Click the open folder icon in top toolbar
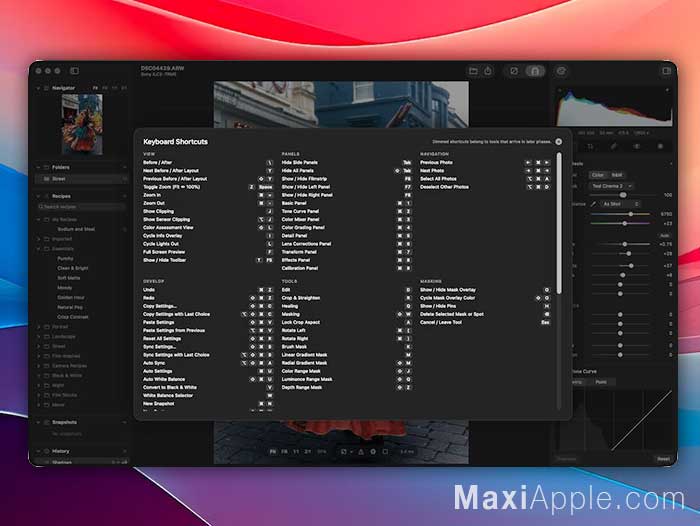700x526 pixels. pyautogui.click(x=473, y=71)
